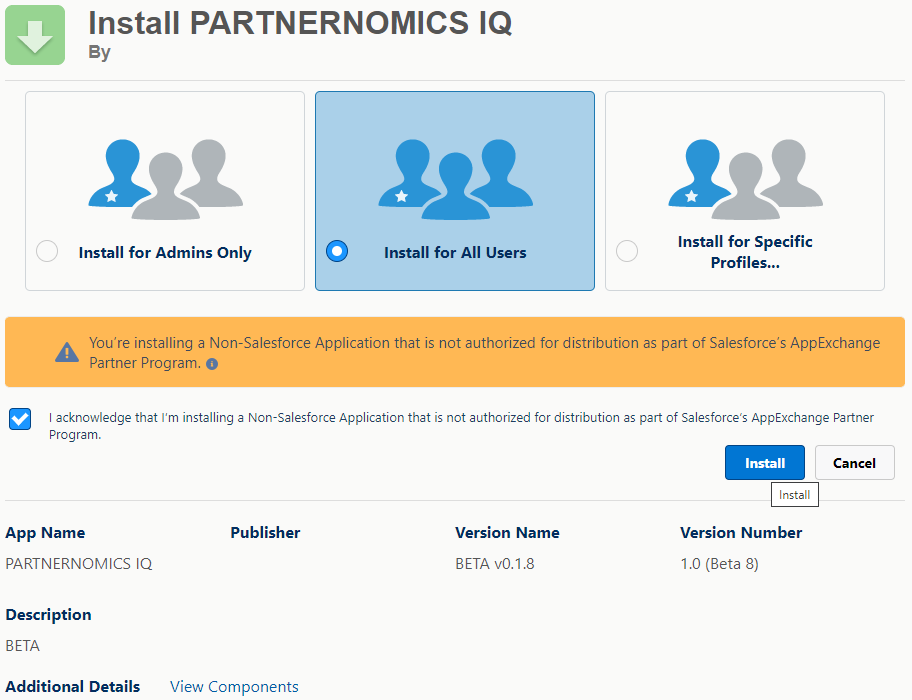Click the Version Number label
912x700 pixels.
tap(741, 533)
